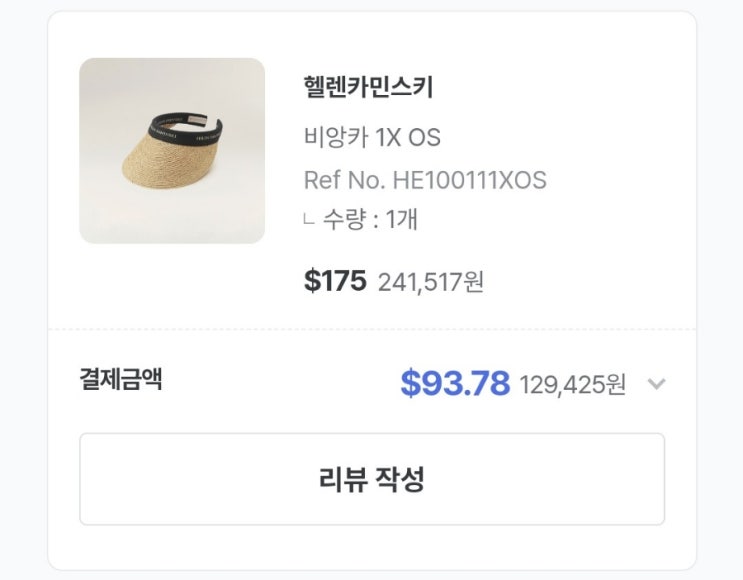Click the dashed divider above 결제금액
This screenshot has width=743, height=580.
(x=372, y=329)
